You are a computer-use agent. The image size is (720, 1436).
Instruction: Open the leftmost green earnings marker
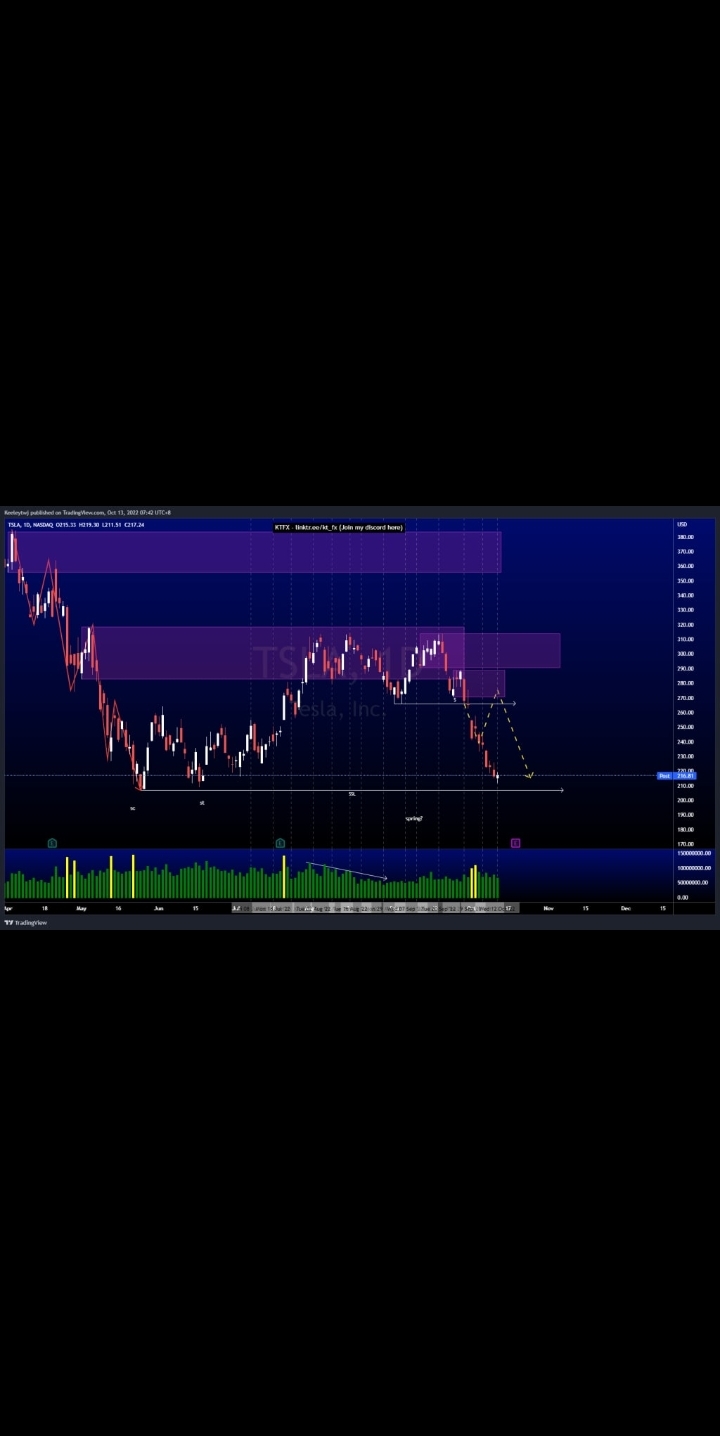(52, 843)
